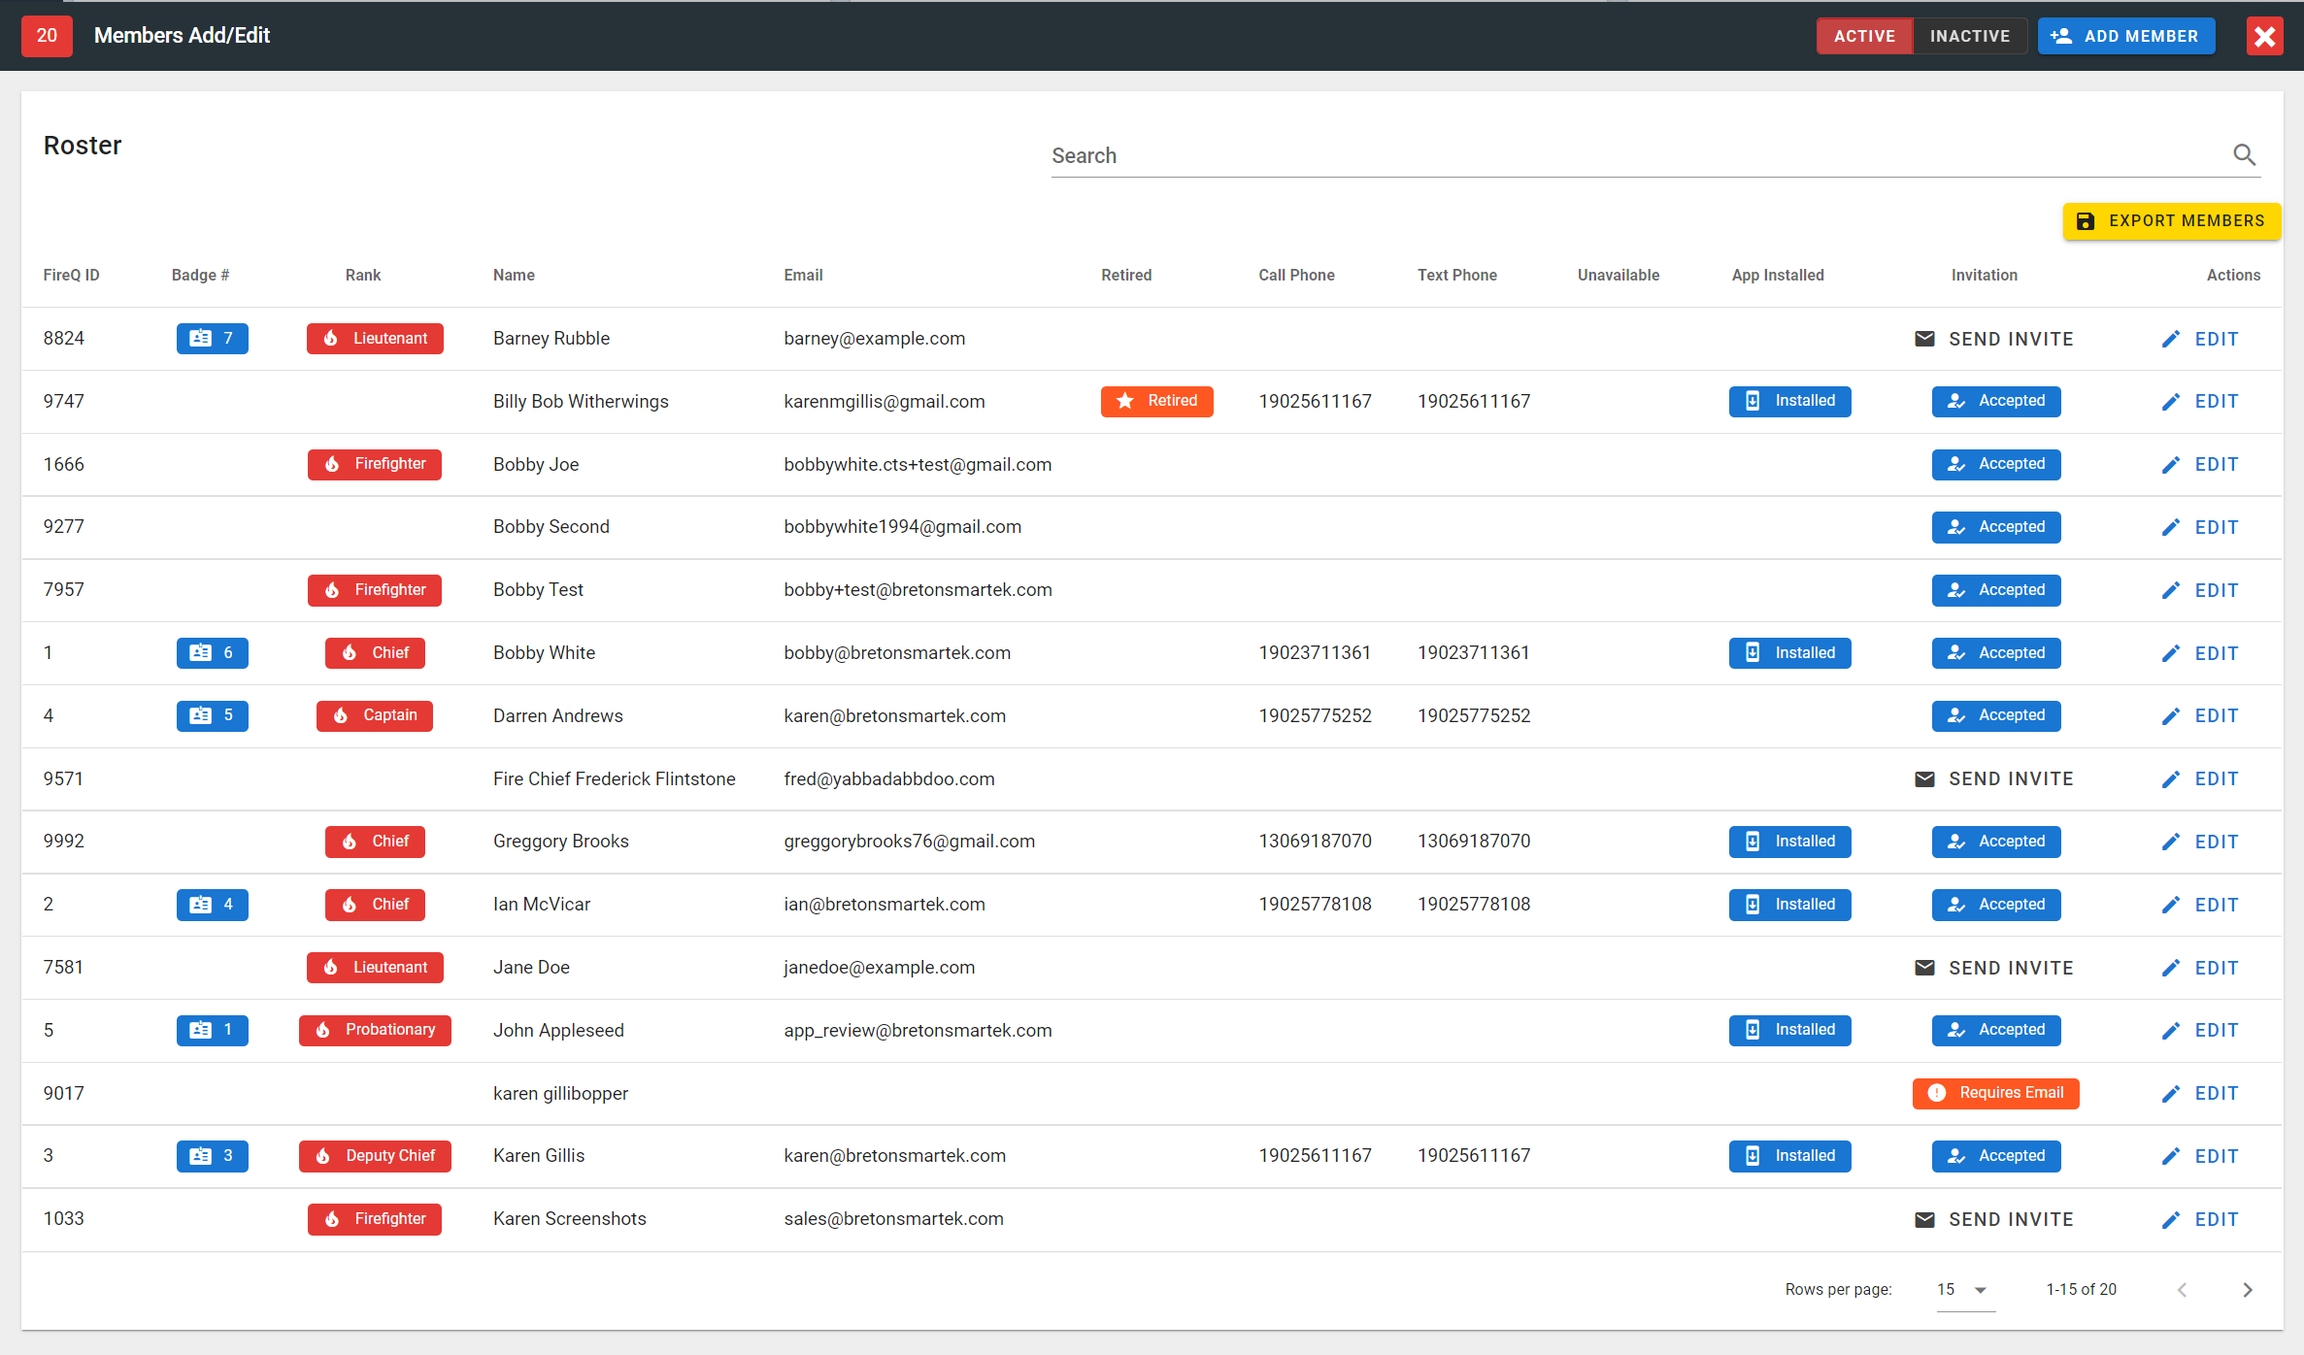Click Accepted invitation chip for Bobby Second

1995,527
